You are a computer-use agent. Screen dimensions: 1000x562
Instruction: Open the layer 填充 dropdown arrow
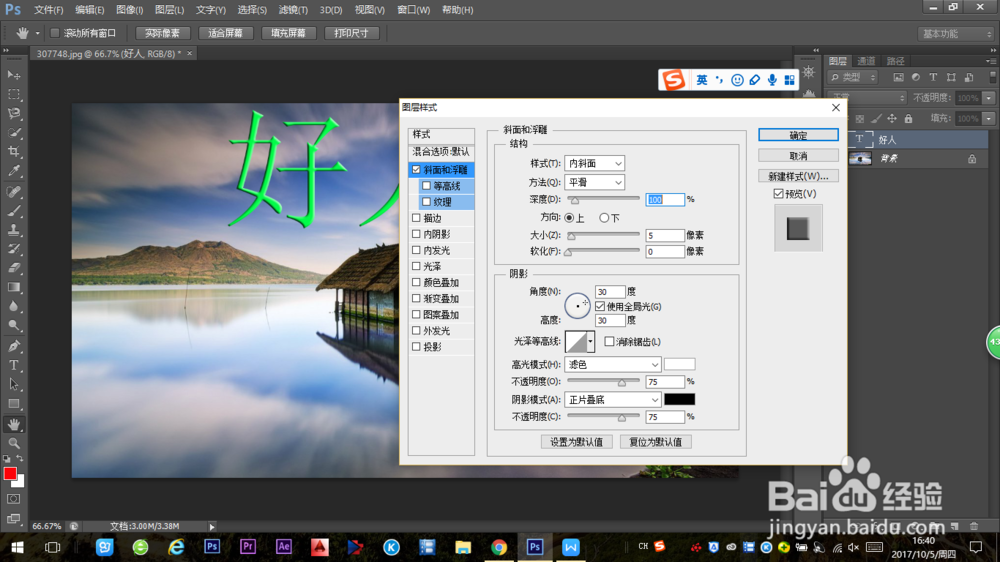point(989,119)
